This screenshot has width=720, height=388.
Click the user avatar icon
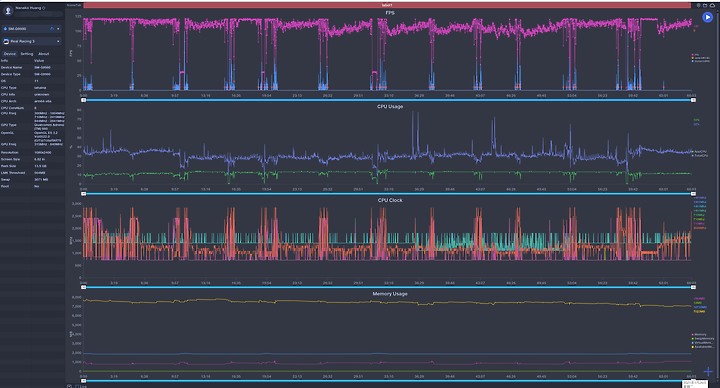(x=8, y=11)
